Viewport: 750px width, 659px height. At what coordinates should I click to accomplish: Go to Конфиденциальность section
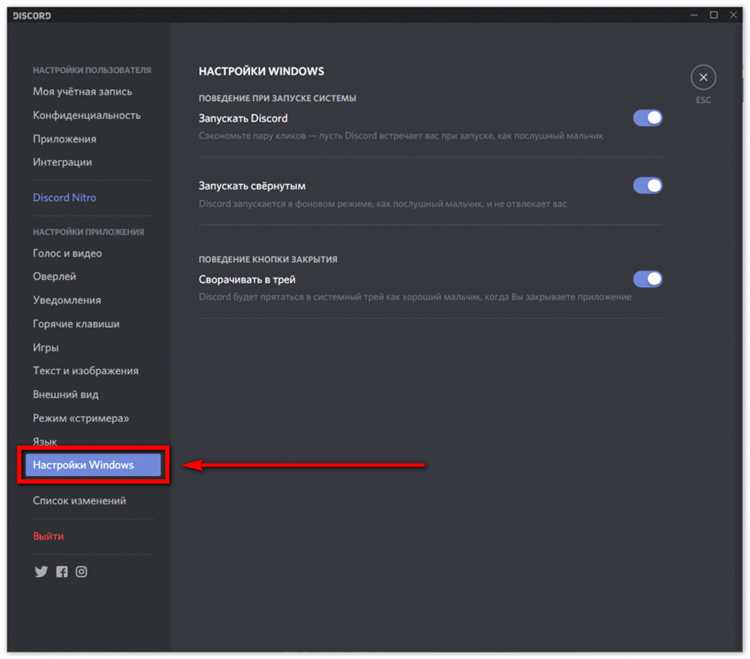[87, 115]
